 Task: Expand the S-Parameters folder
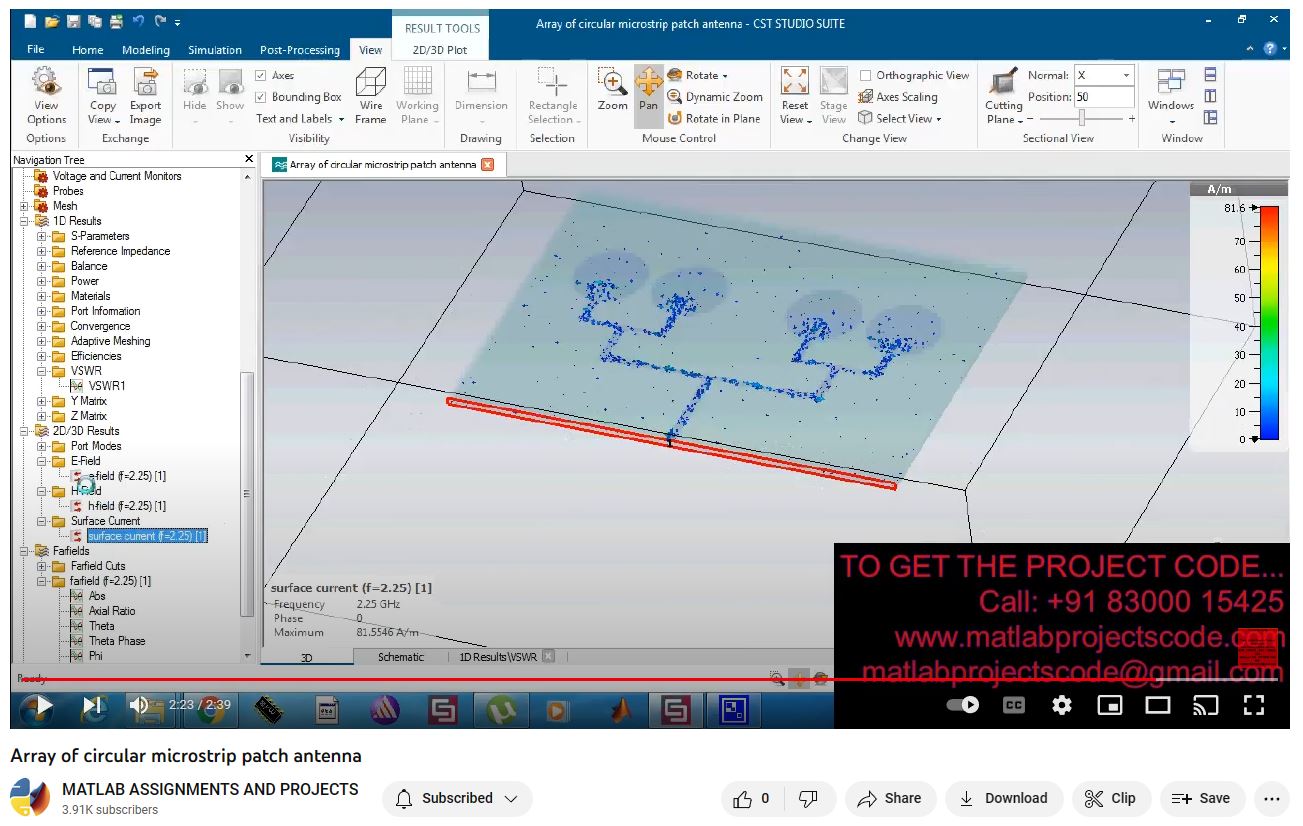click(42, 236)
